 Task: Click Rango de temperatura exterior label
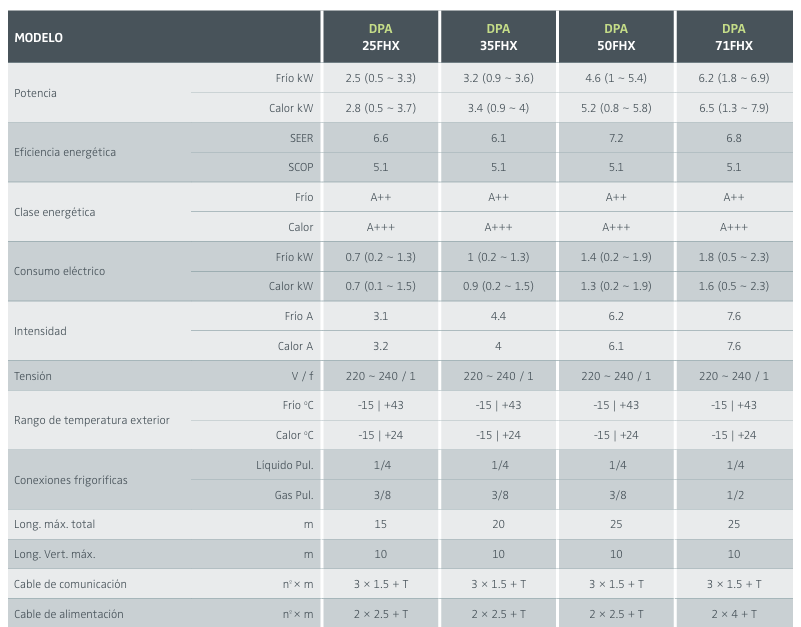(92, 420)
